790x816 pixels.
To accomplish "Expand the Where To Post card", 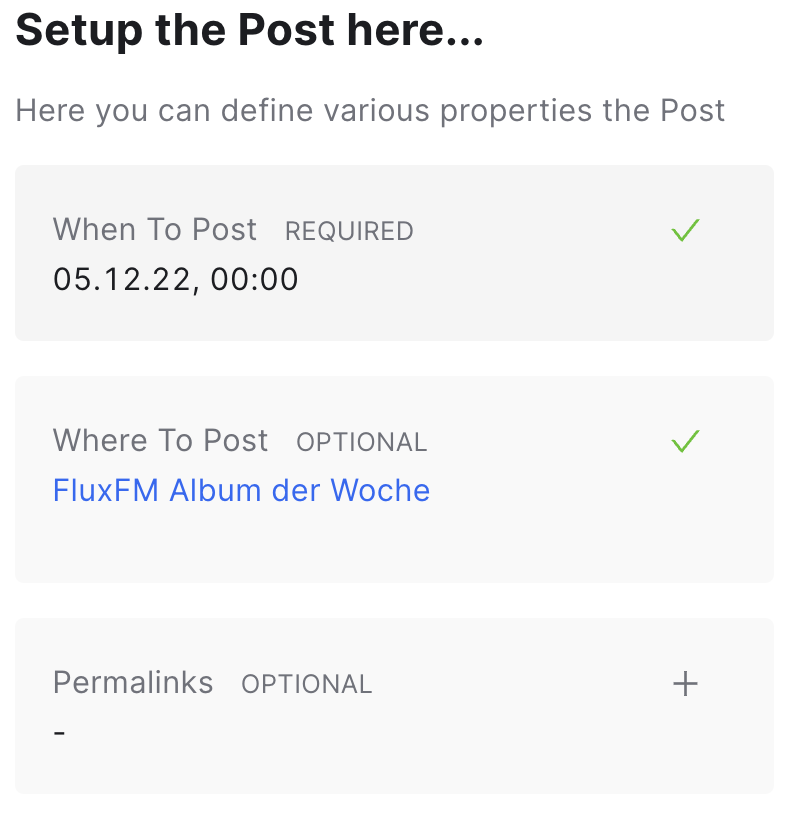I will point(394,479).
